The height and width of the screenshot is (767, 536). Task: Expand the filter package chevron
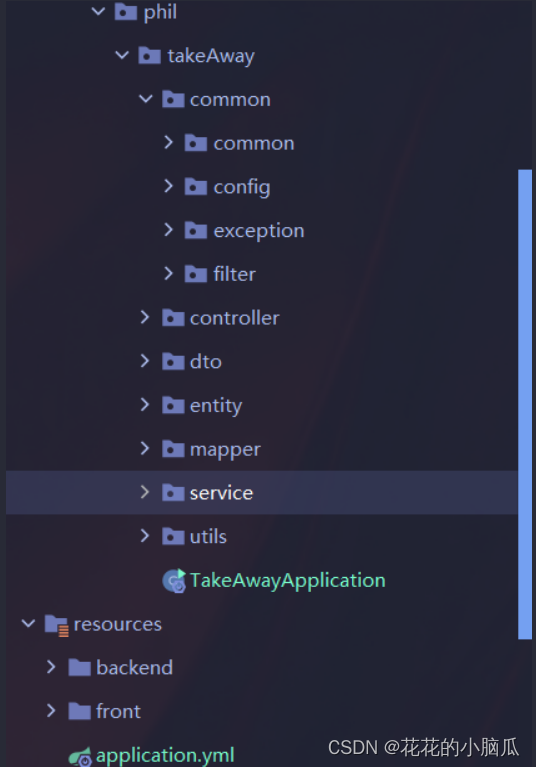pyautogui.click(x=168, y=273)
